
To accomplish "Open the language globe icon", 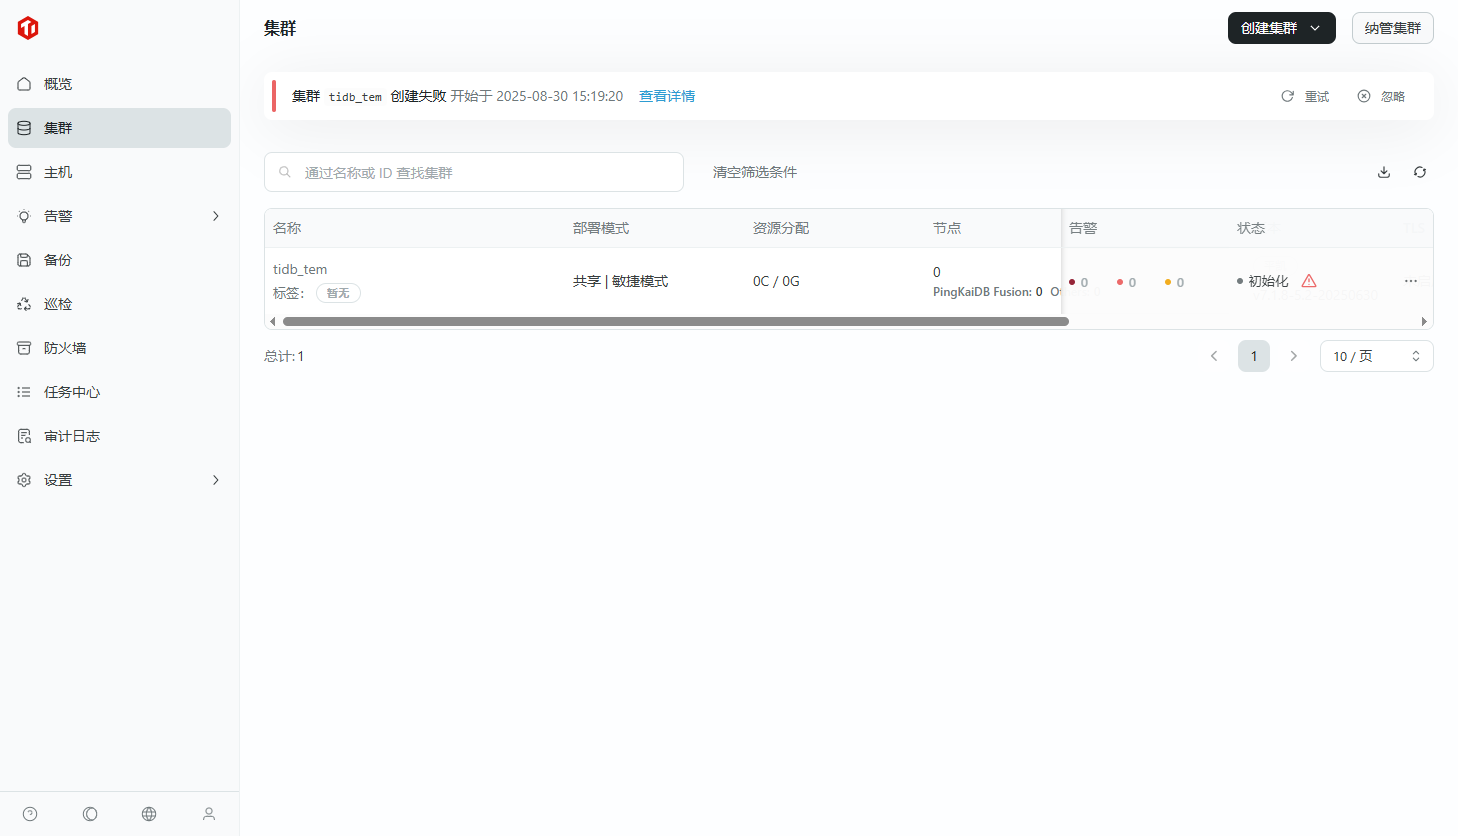I will pyautogui.click(x=149, y=814).
